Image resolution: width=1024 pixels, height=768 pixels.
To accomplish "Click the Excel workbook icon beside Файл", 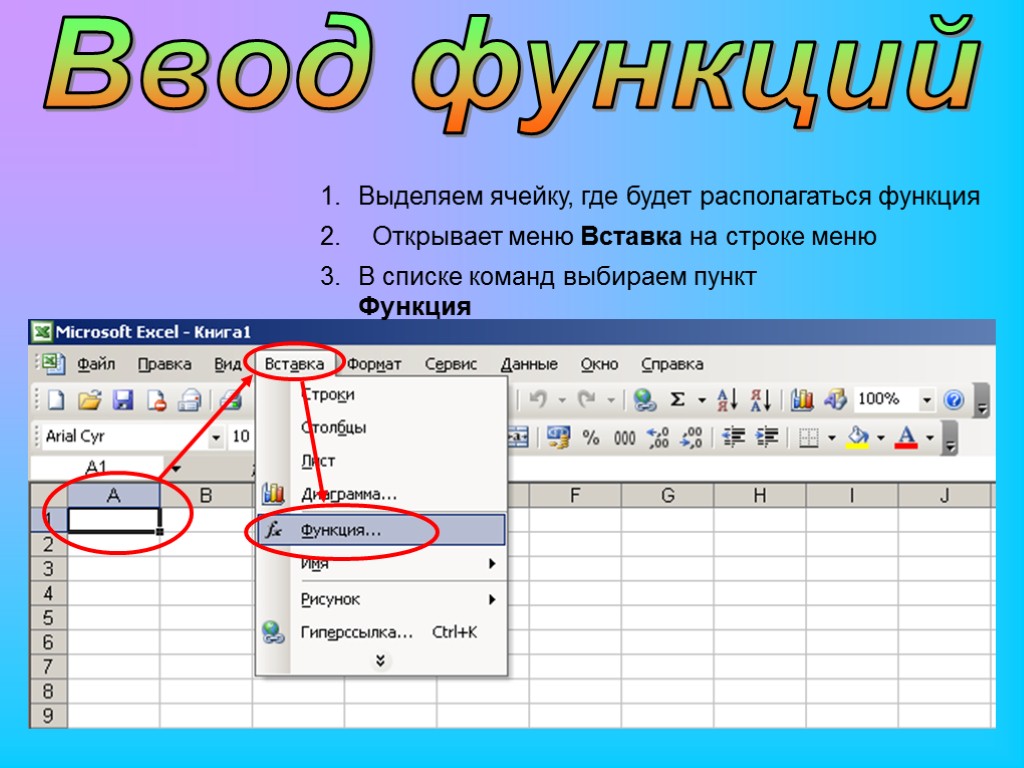I will (52, 363).
